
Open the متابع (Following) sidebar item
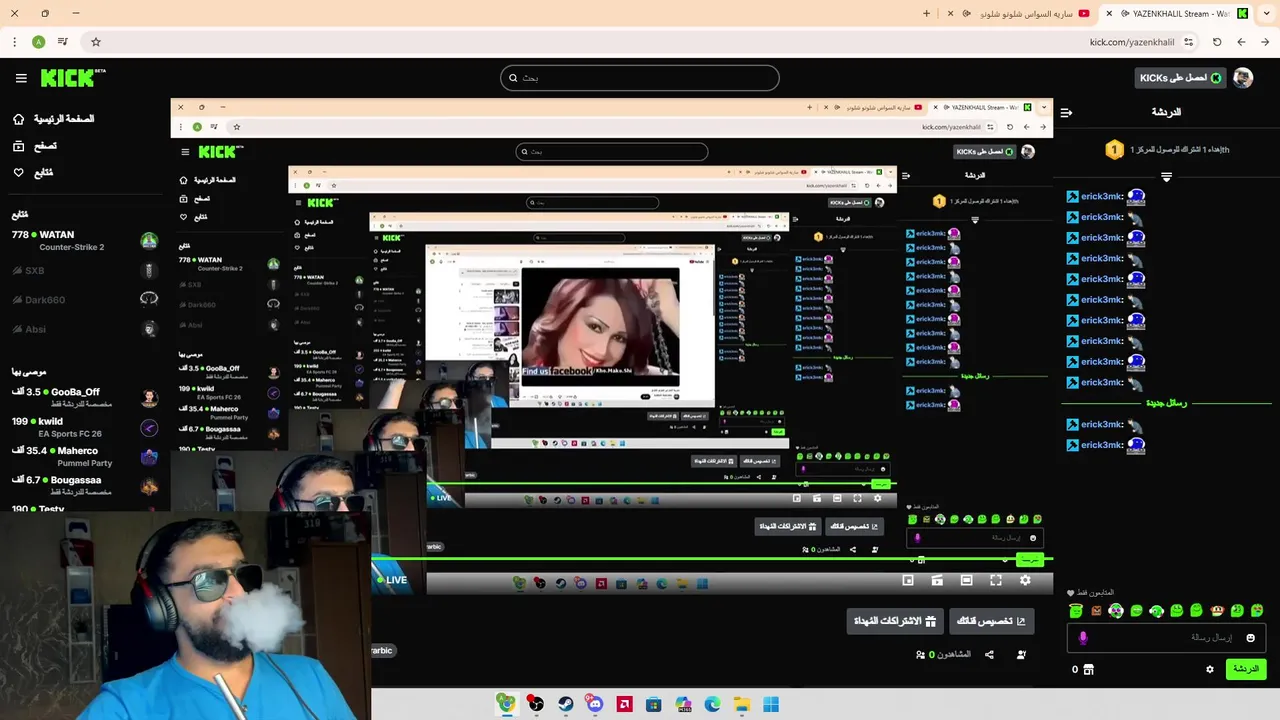click(33, 173)
